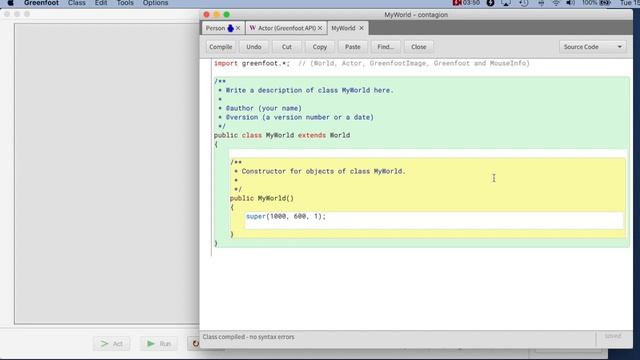Click the comment 'Constructor for objects of class MyWorld.'
Image resolution: width=640 pixels, height=360 pixels.
pyautogui.click(x=323, y=171)
